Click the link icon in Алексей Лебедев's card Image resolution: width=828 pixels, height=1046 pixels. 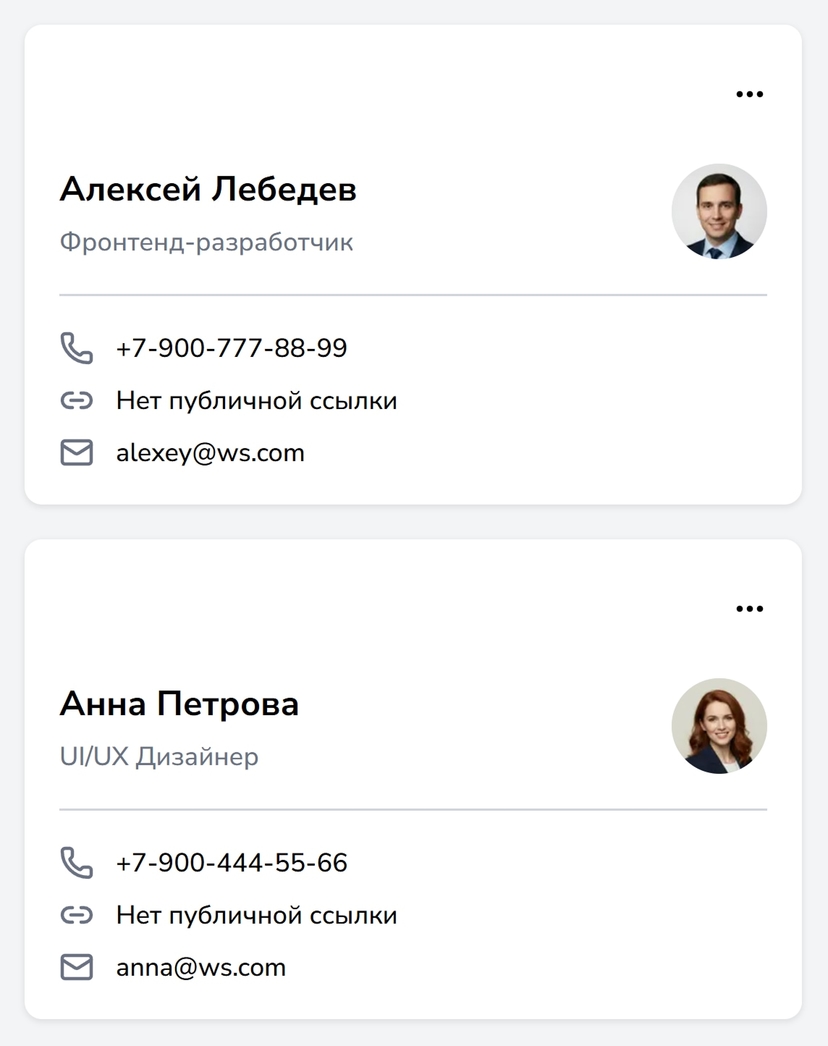pyautogui.click(x=77, y=400)
